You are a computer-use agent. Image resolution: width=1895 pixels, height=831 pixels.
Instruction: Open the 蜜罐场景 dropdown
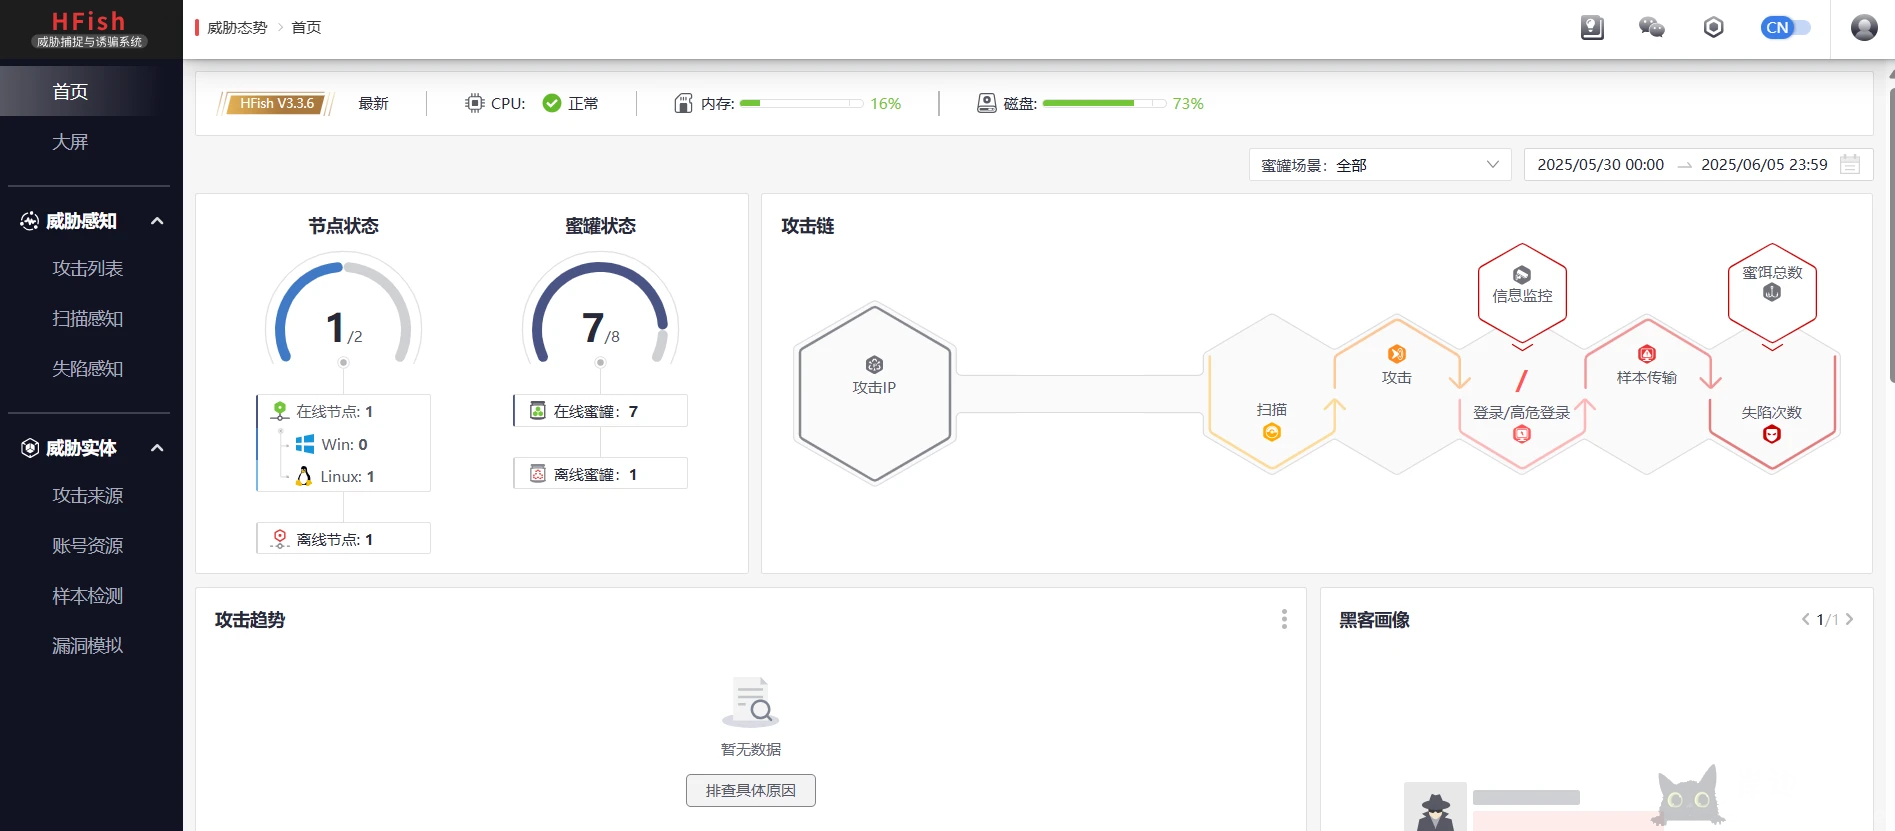pyautogui.click(x=1379, y=165)
